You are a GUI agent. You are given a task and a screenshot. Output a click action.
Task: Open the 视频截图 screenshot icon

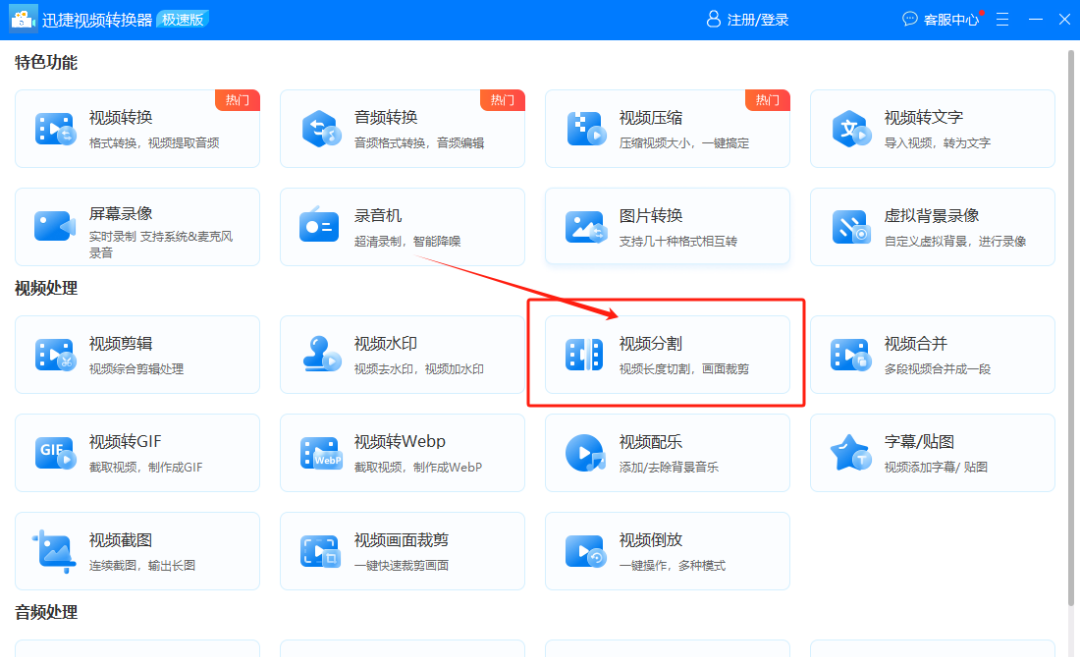coord(54,551)
